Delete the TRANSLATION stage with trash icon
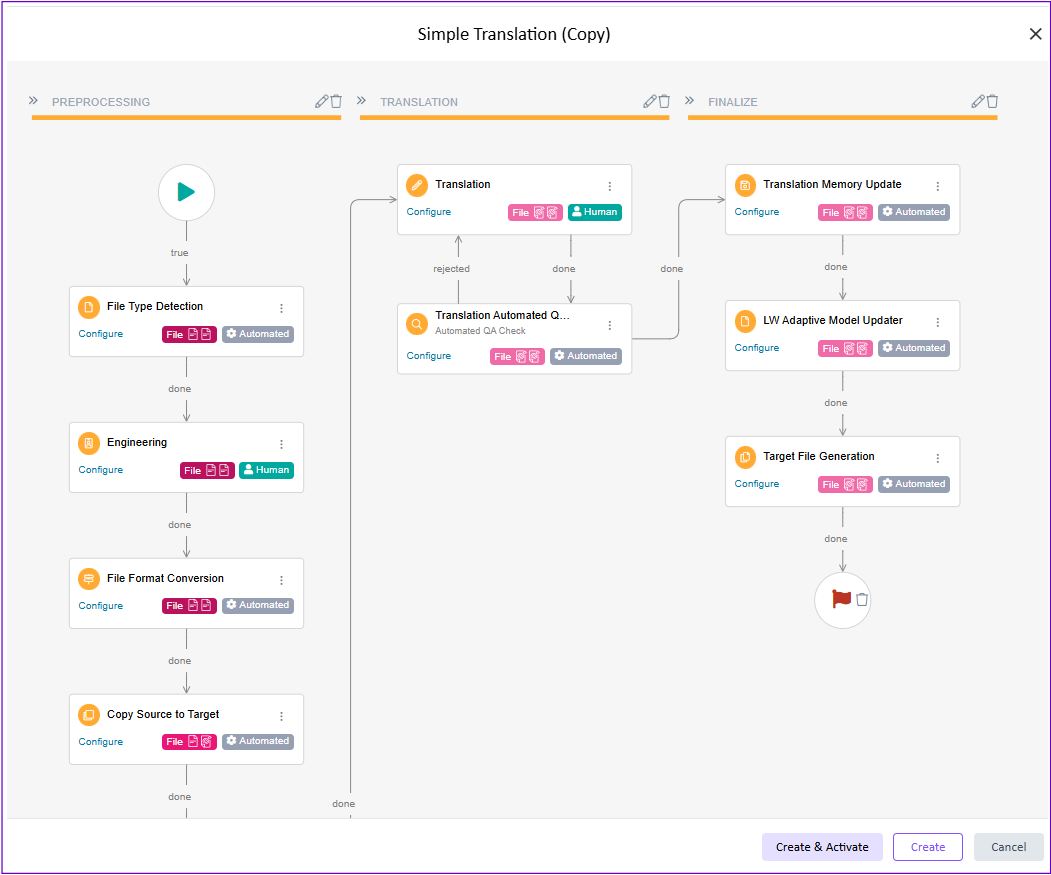Screen dimensions: 1051x875 (x=664, y=101)
